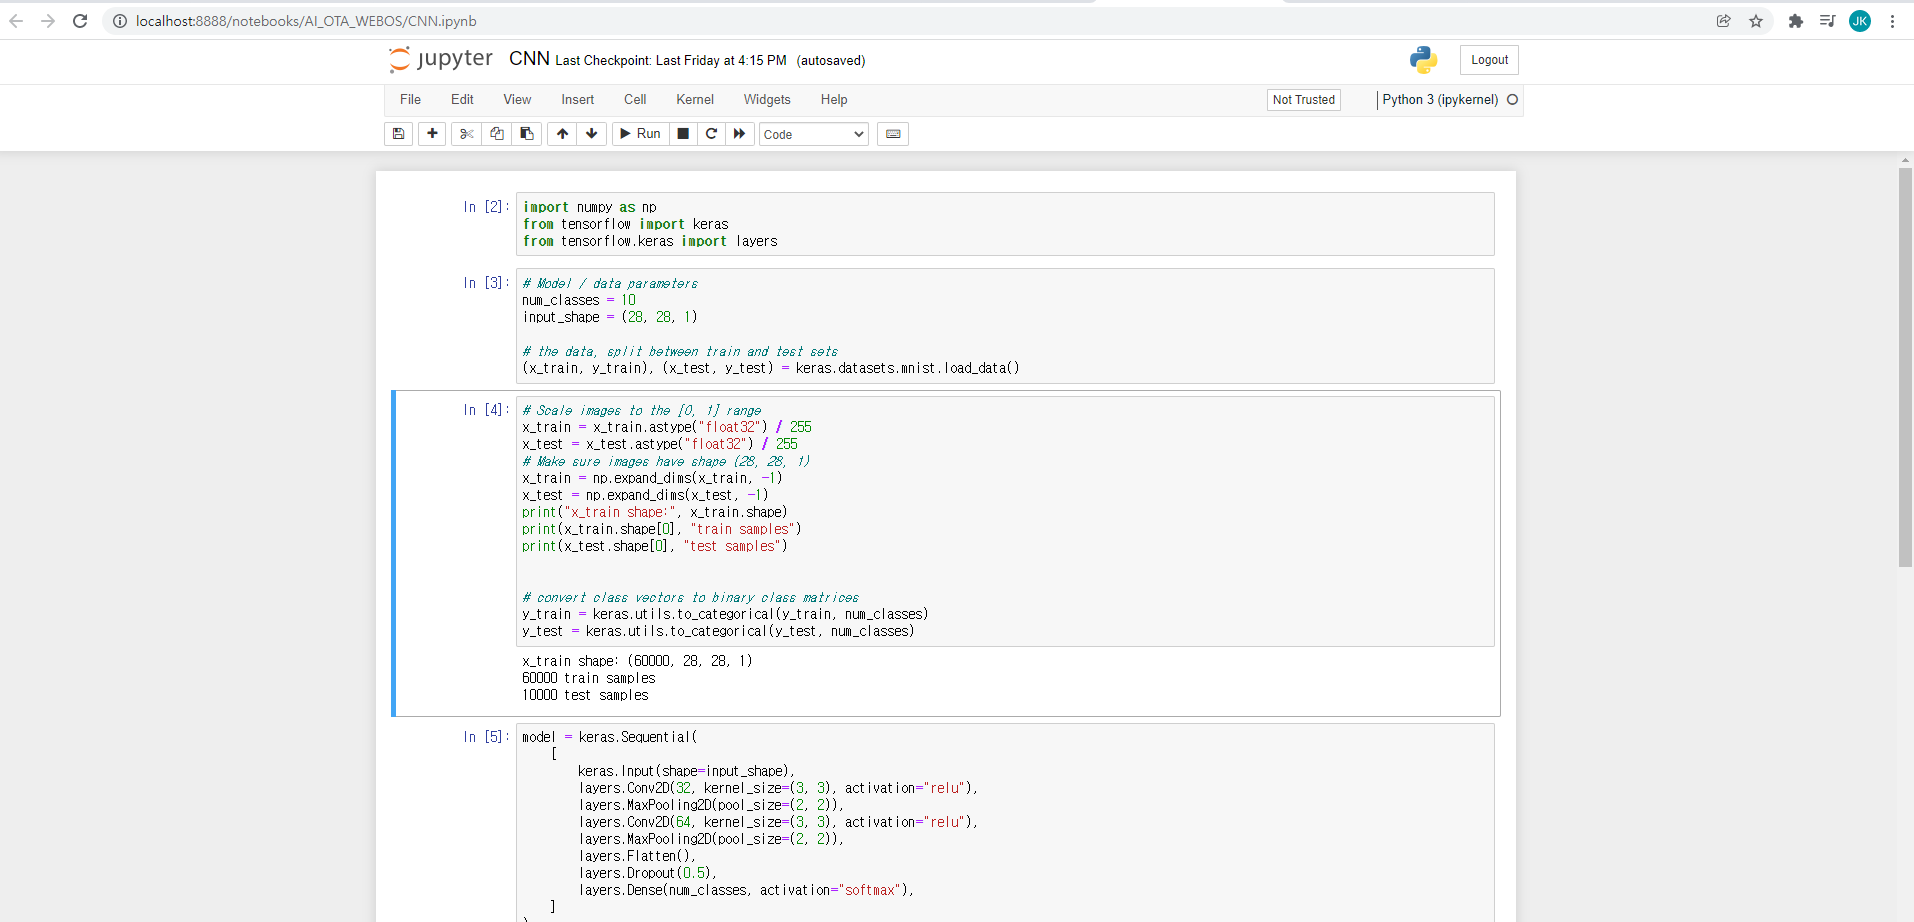Move selected cell up with arrow icon

(x=562, y=133)
